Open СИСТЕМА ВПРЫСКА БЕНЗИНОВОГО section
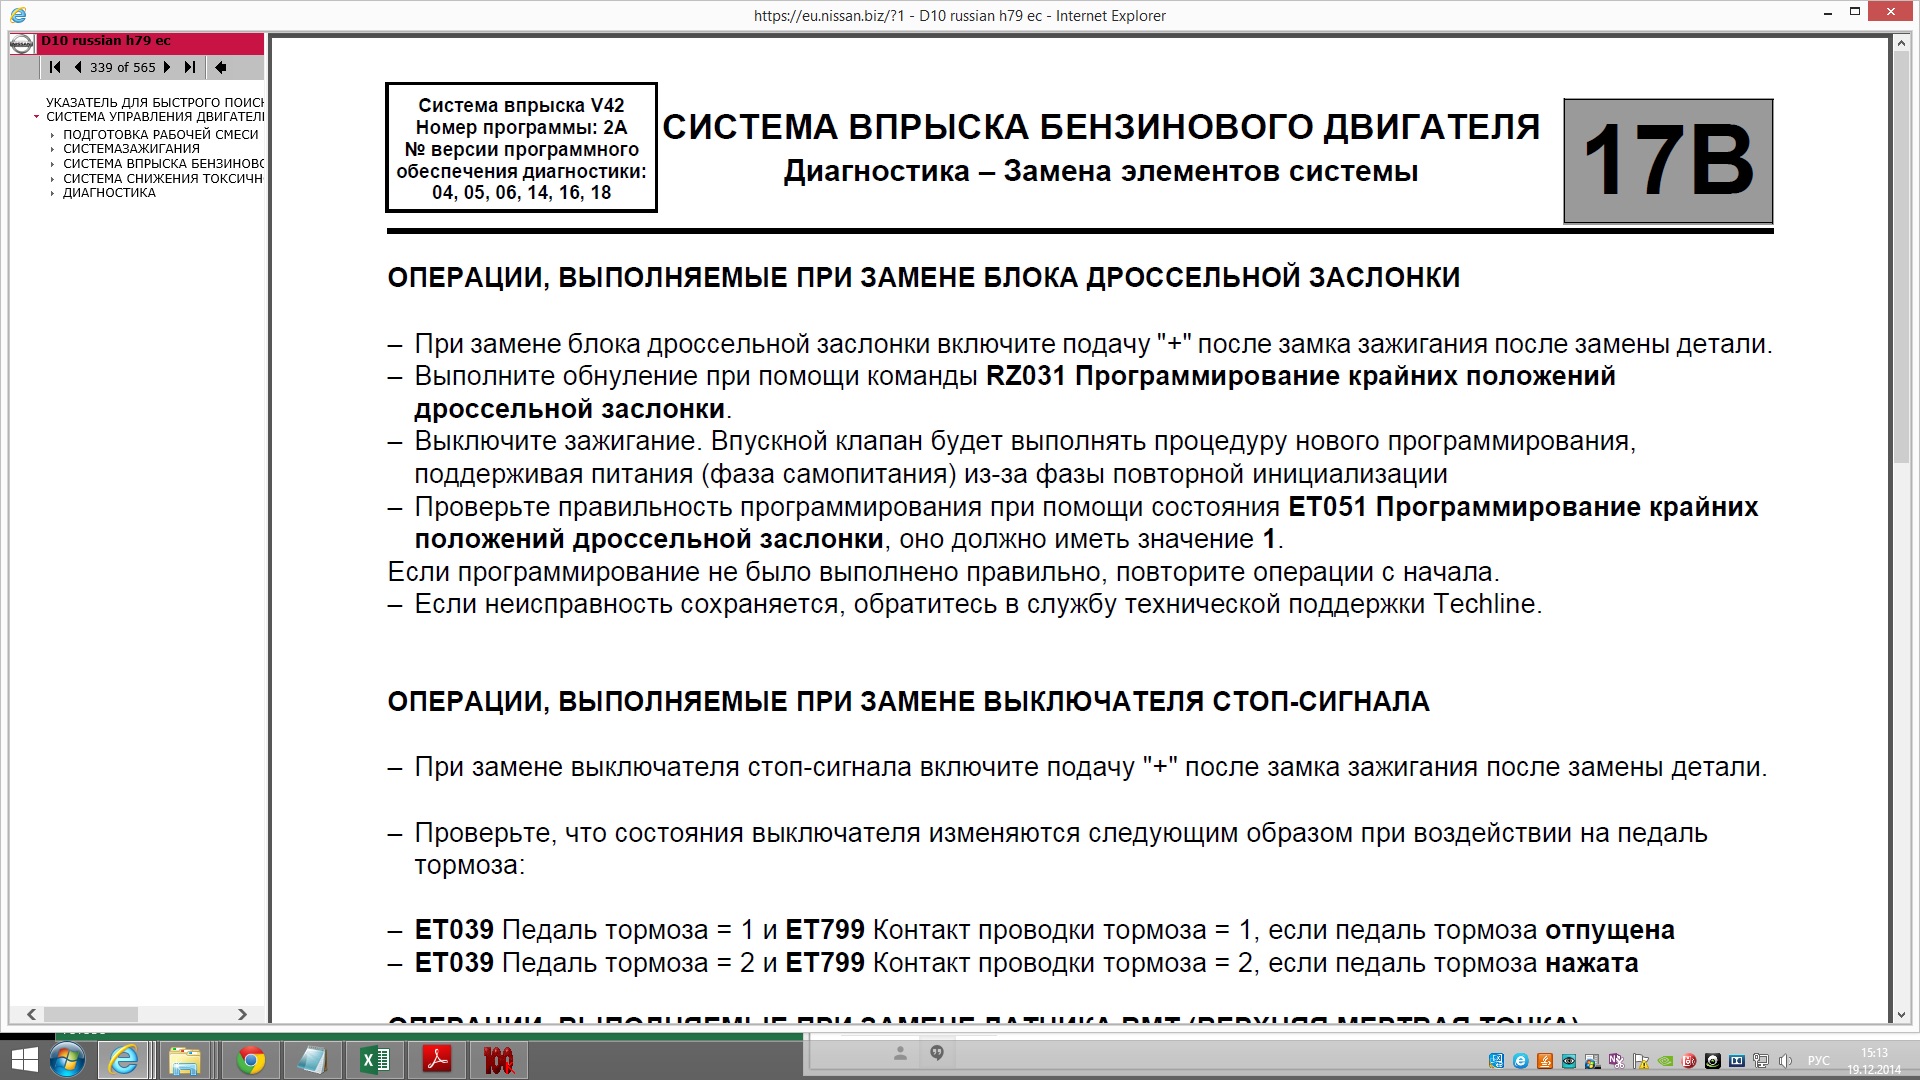 (163, 163)
